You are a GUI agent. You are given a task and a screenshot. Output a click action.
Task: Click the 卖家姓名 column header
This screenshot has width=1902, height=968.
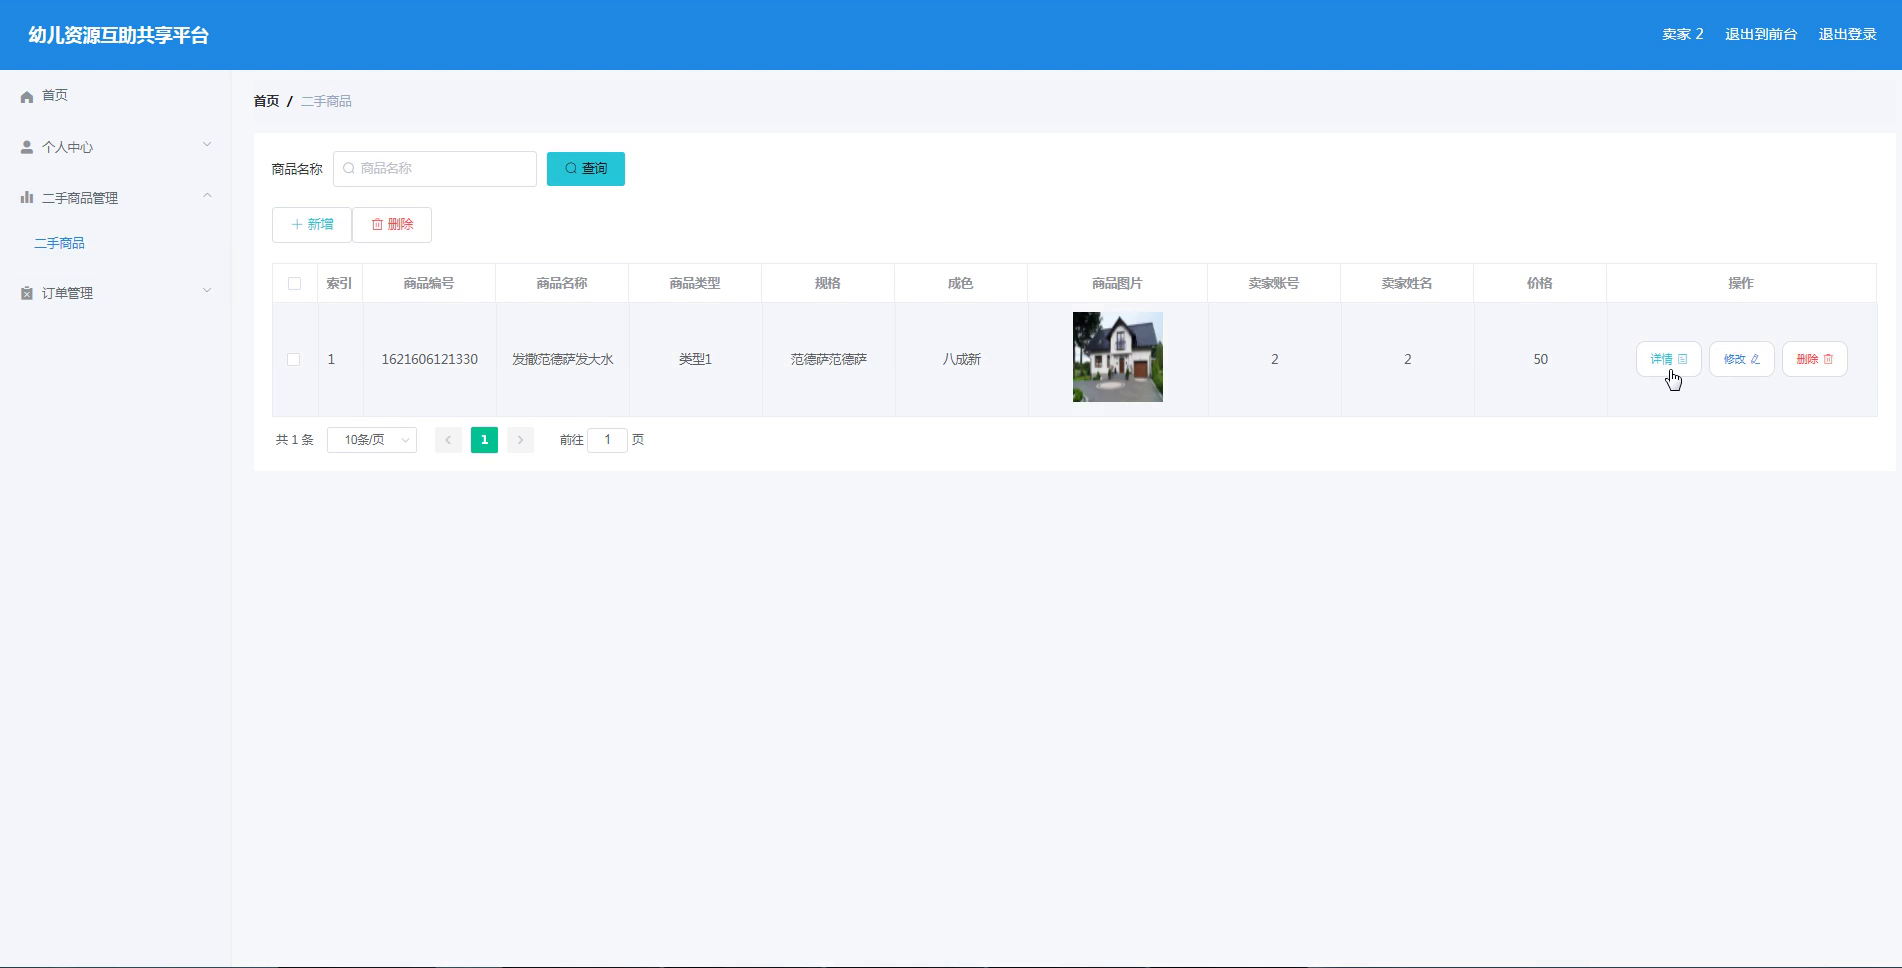[1407, 284]
